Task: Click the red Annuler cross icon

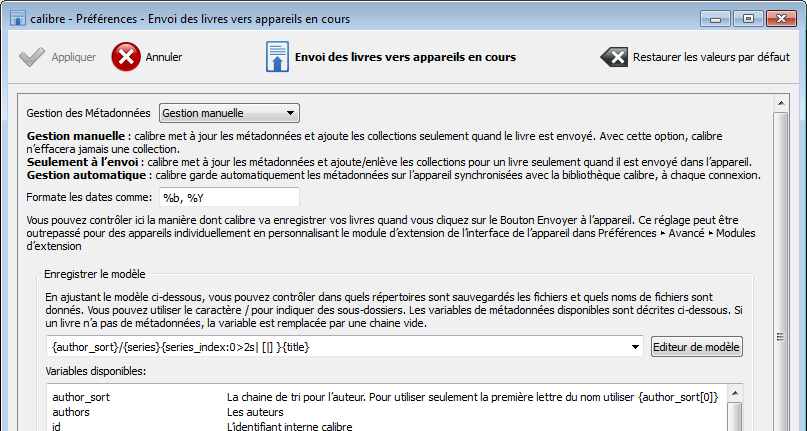Action: coord(126,57)
